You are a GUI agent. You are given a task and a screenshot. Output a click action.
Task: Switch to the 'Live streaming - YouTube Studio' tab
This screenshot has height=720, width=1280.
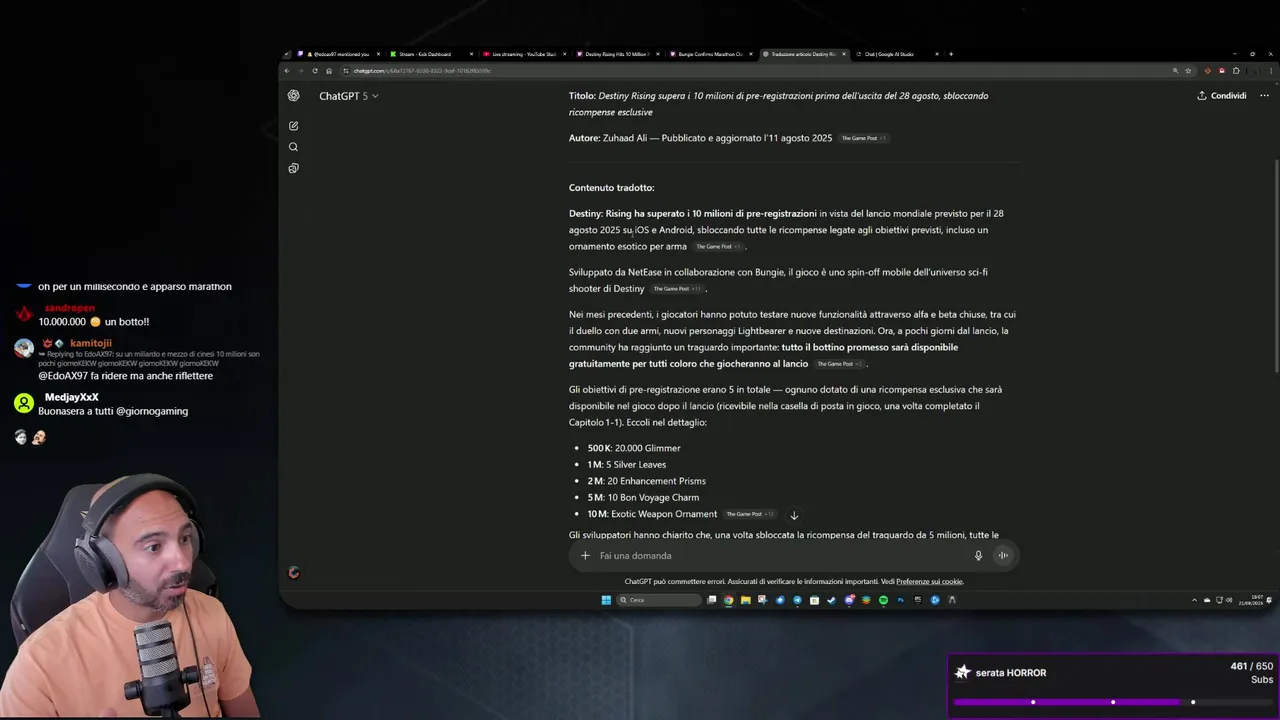point(523,54)
